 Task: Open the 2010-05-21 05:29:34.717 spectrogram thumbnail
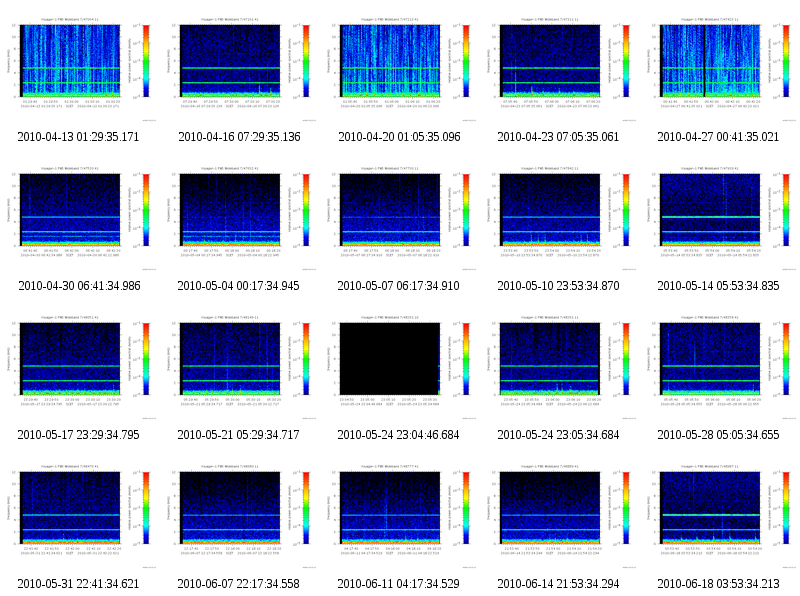(239, 366)
